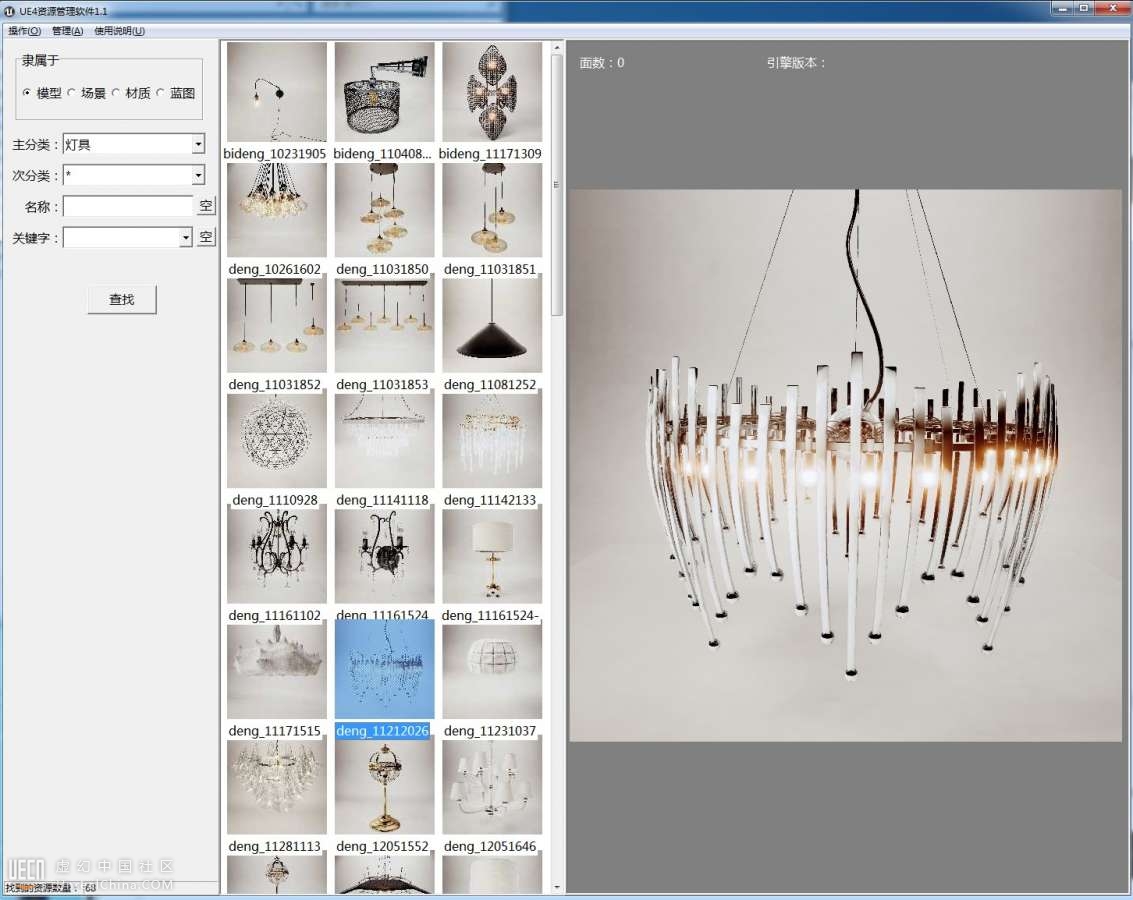
Task: Select the deng_11141118 thumbnail
Action: [x=384, y=441]
